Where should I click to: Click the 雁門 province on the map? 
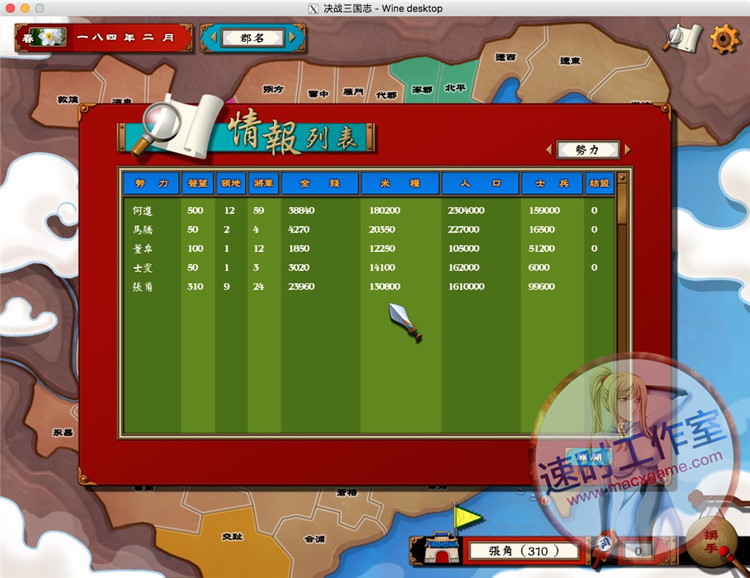pyautogui.click(x=353, y=92)
